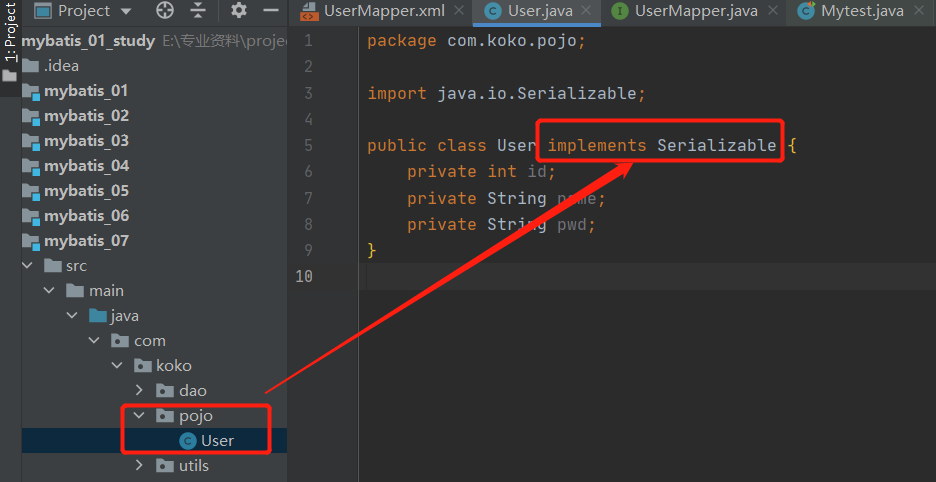The image size is (936, 482).
Task: Select the src folder row
Action: point(154,265)
